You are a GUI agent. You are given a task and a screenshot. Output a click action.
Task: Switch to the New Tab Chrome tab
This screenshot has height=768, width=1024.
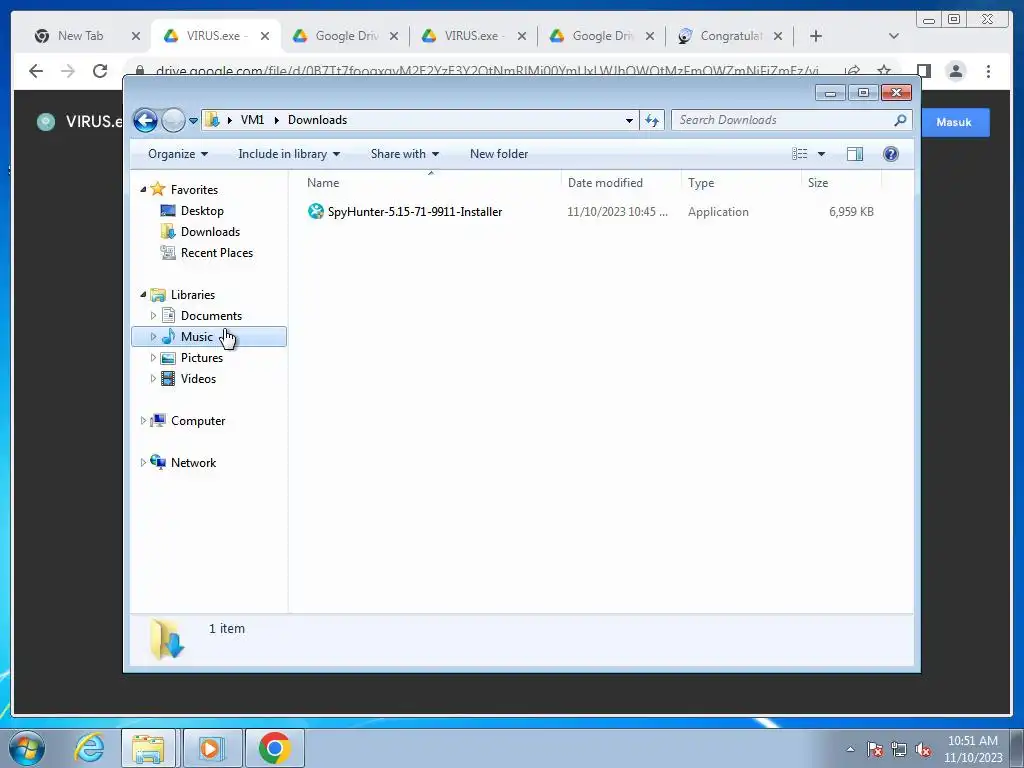(80, 36)
